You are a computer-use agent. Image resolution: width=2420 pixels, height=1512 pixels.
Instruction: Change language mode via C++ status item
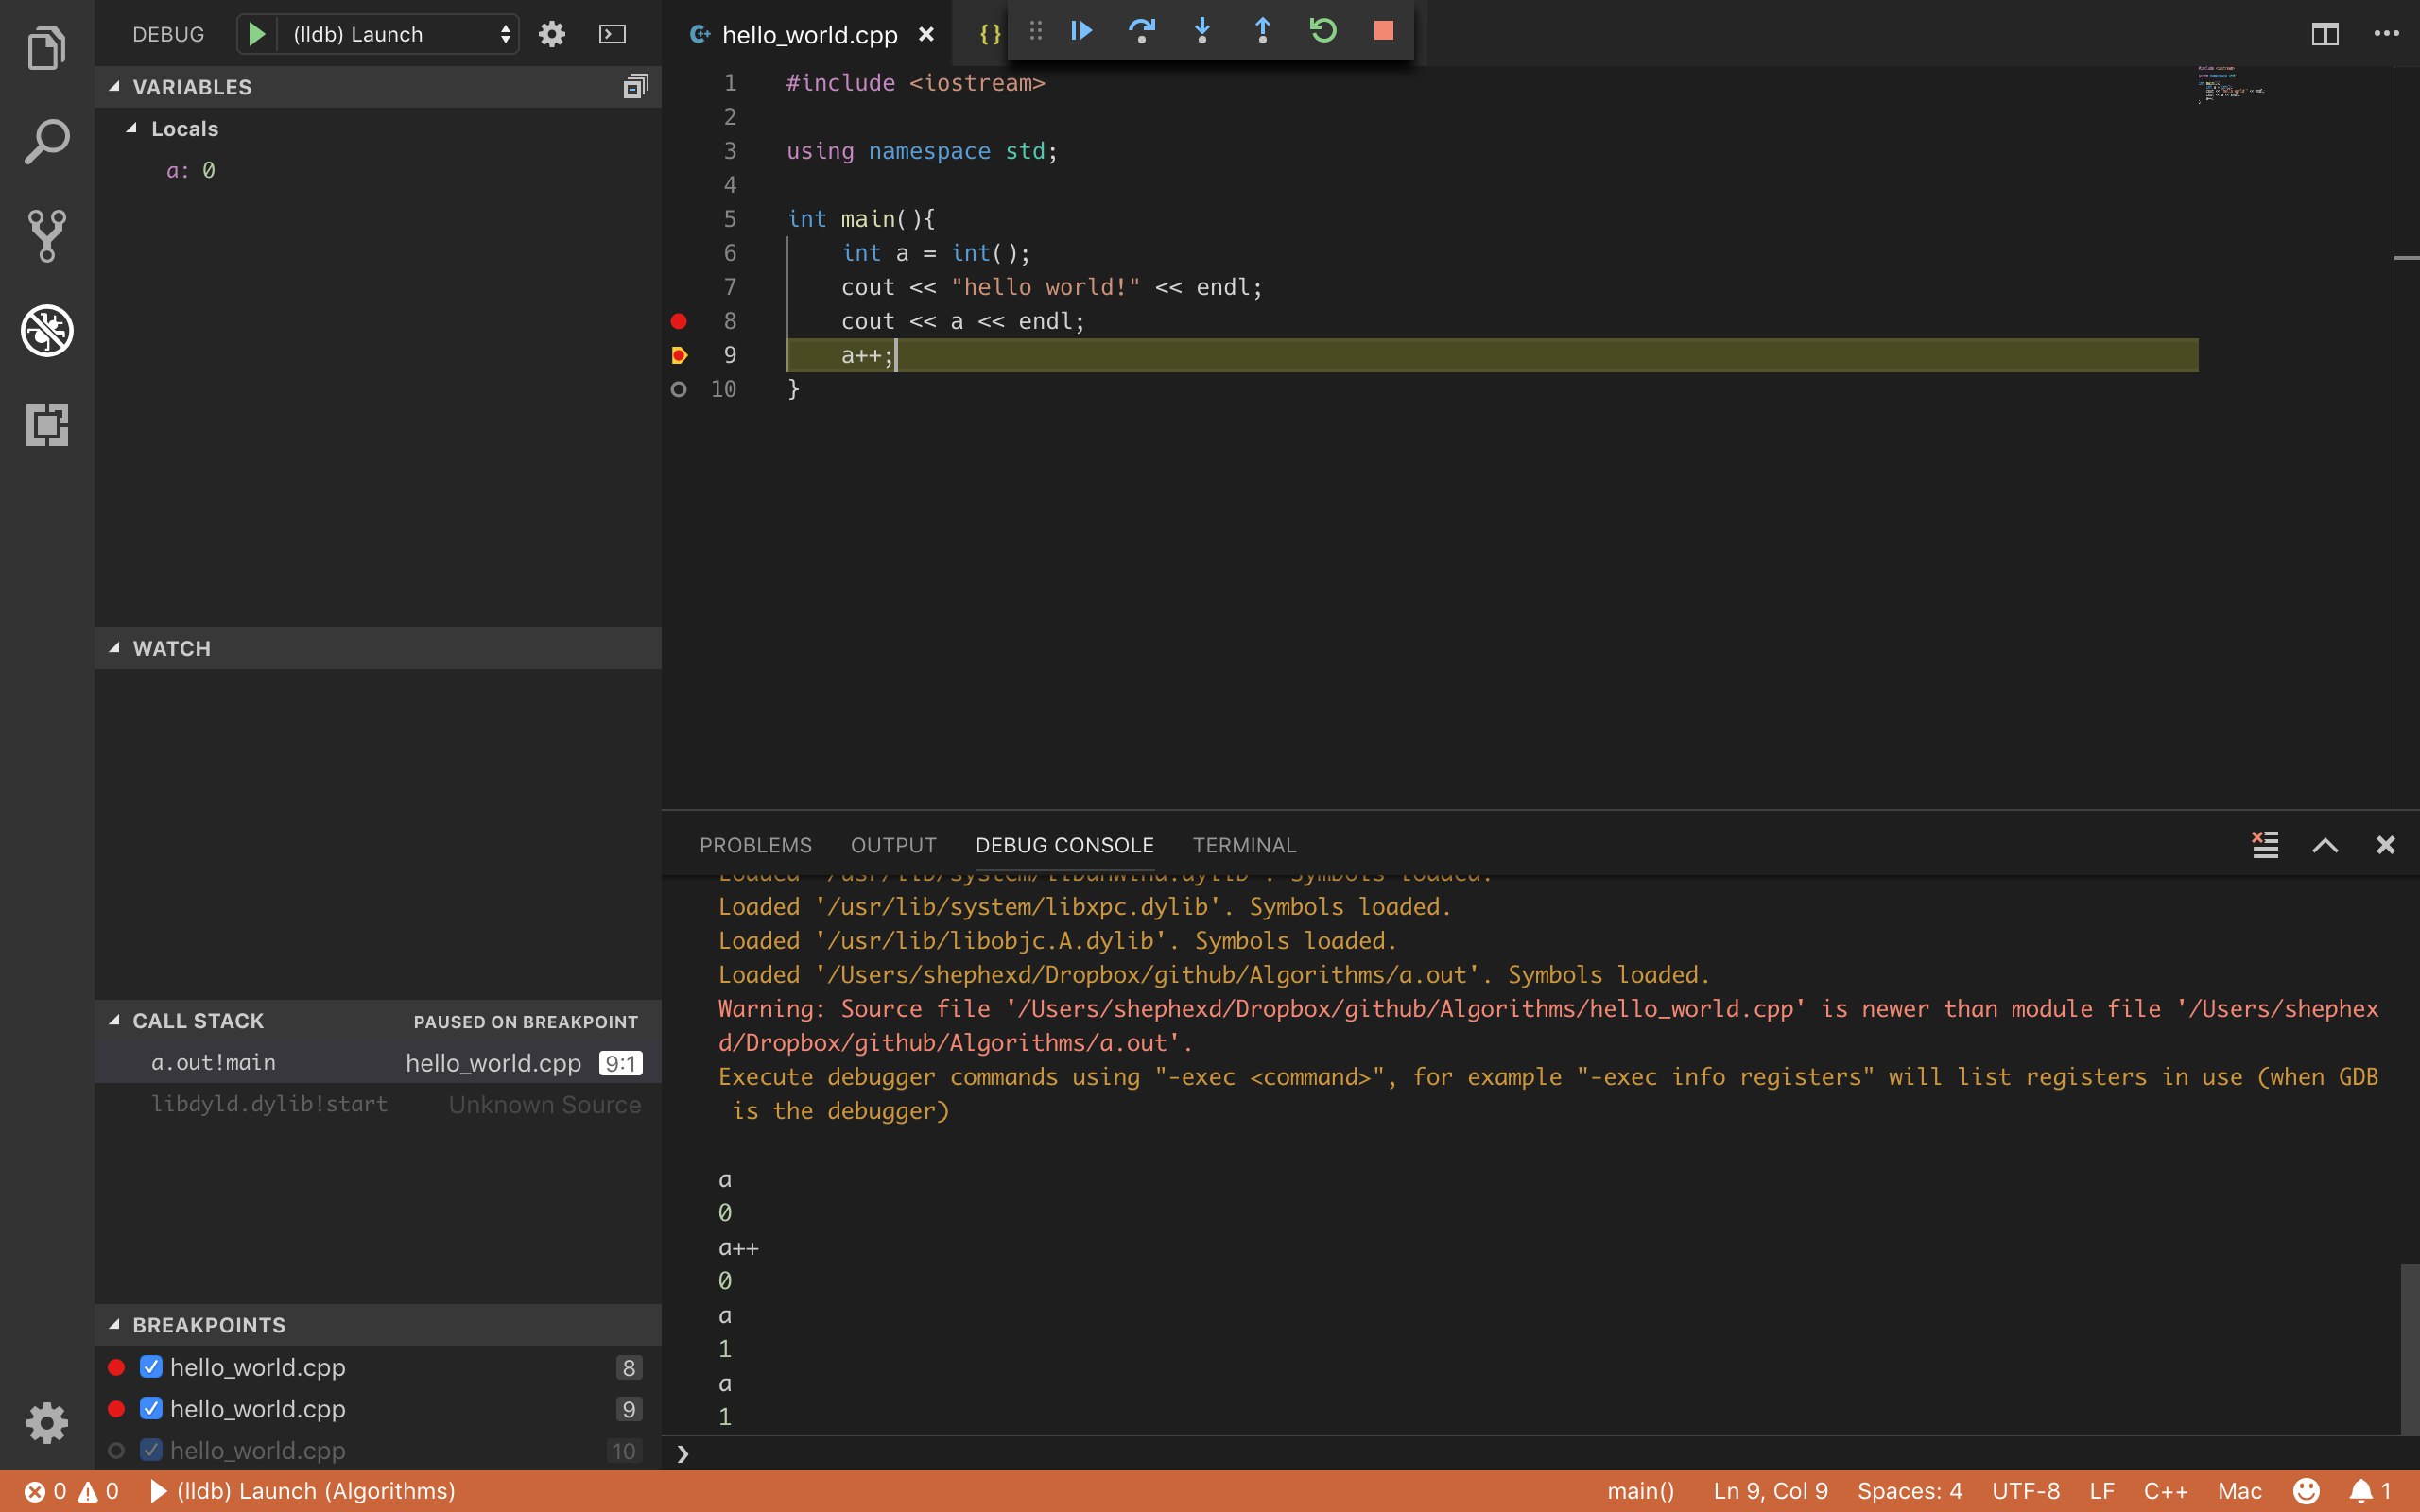pos(2165,1491)
